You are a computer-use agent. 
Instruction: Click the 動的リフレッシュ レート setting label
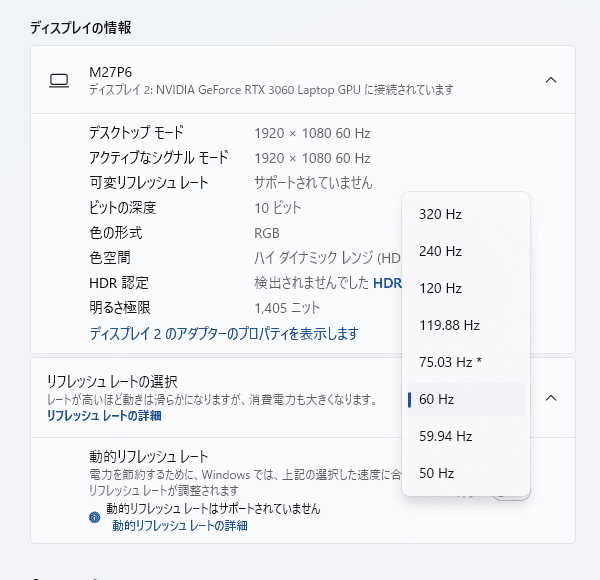pyautogui.click(x=148, y=456)
